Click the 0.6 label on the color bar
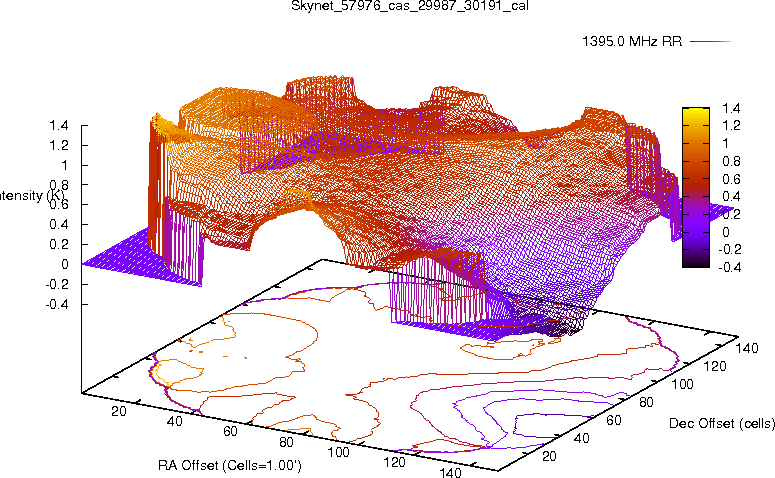The width and height of the screenshot is (775, 478). 731,179
